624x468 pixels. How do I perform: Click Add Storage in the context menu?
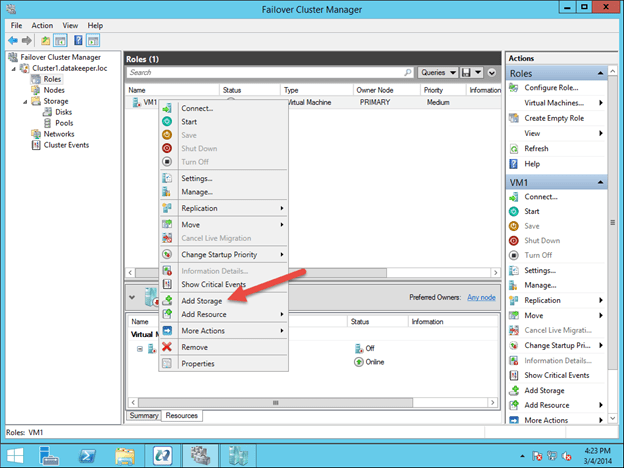(x=202, y=301)
